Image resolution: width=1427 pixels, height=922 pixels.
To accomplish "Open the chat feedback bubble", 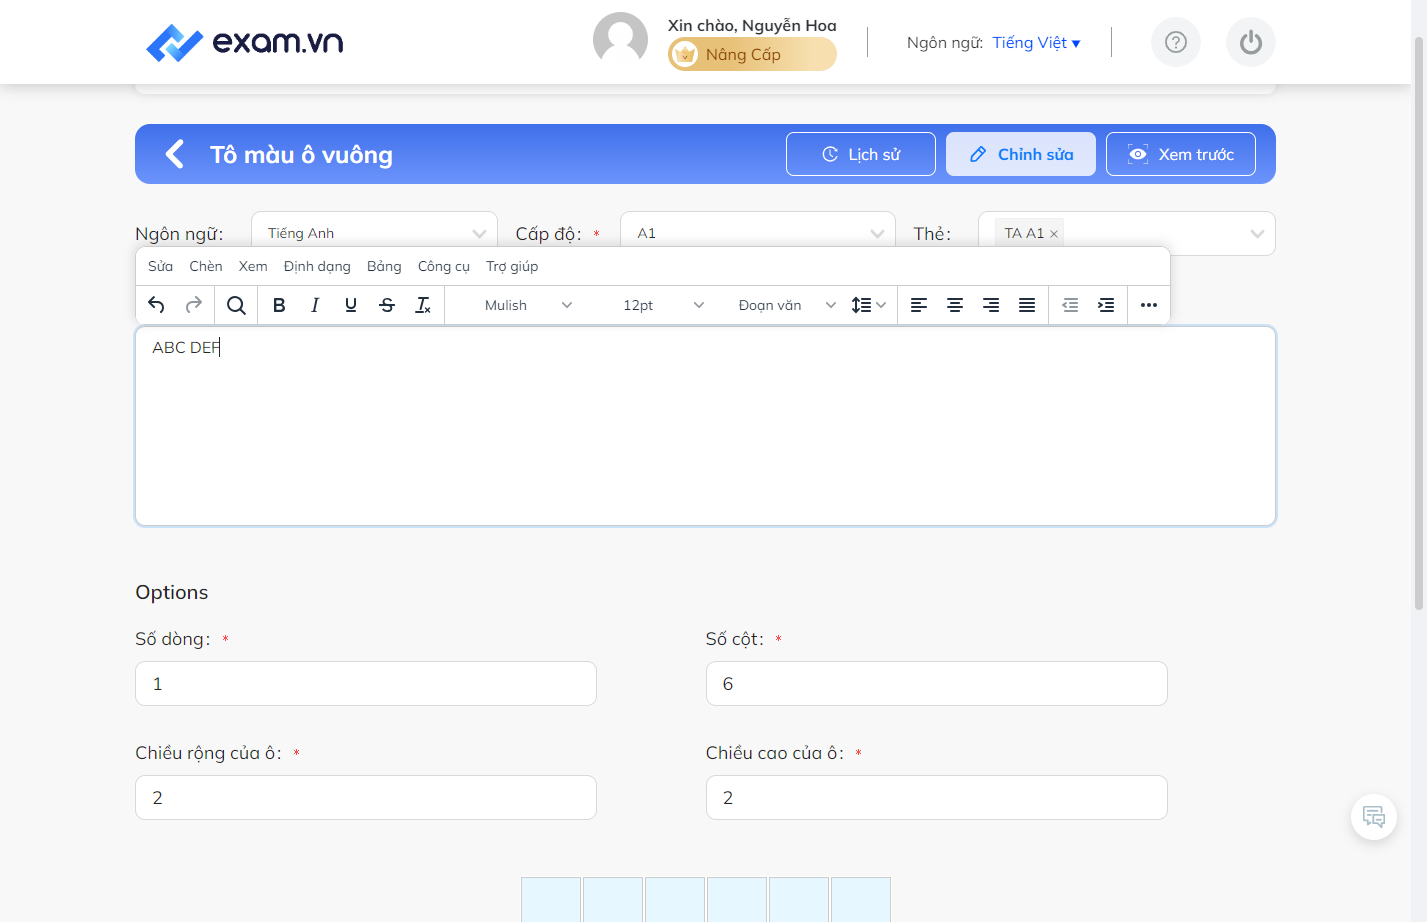I will click(1374, 817).
